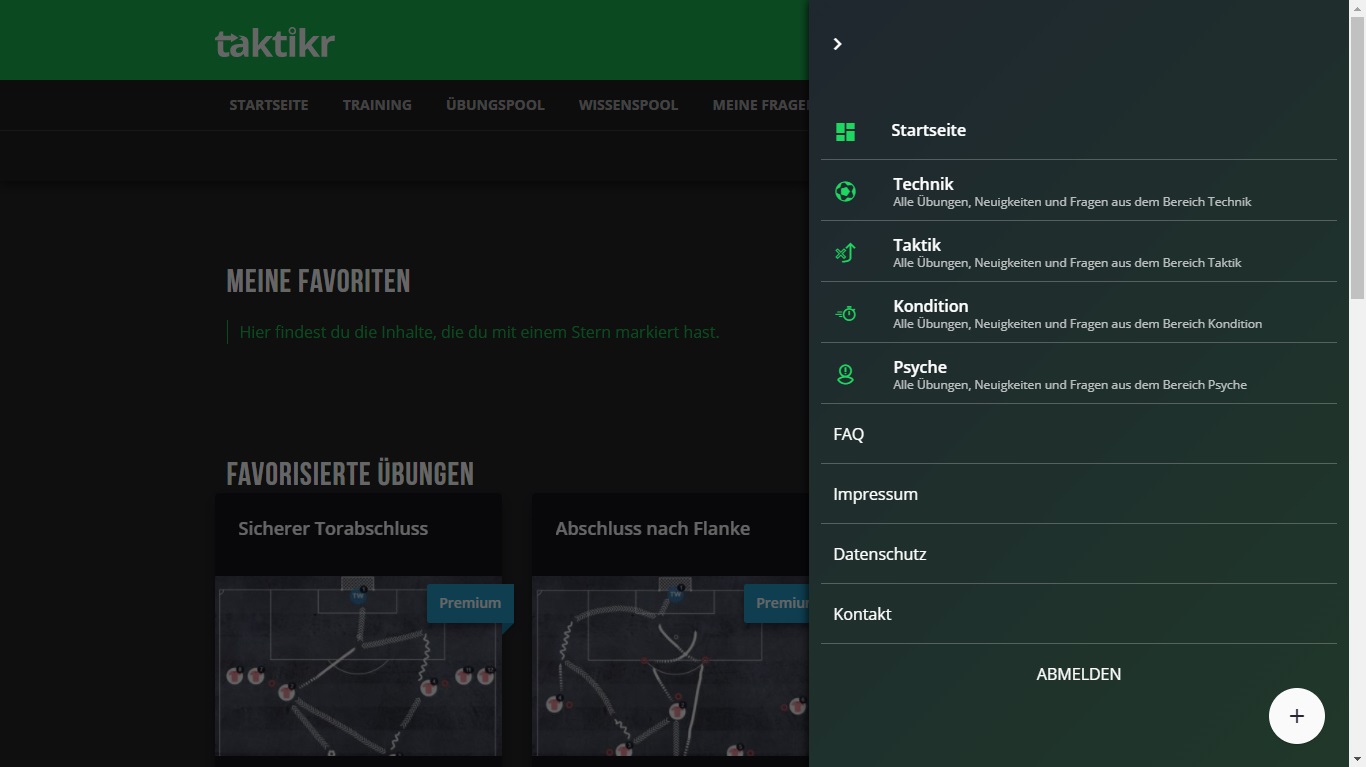
Task: Switch to the Übungspool tab
Action: pos(495,105)
